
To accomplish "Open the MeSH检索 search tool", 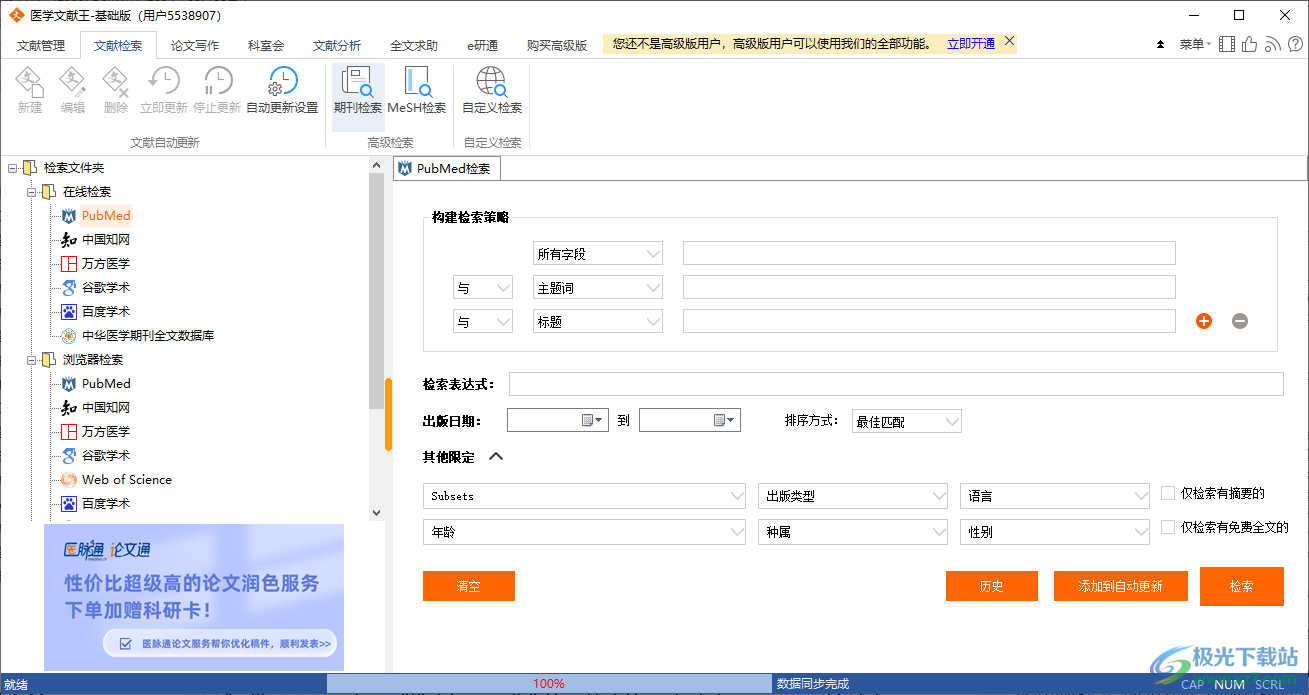I will click(x=416, y=90).
